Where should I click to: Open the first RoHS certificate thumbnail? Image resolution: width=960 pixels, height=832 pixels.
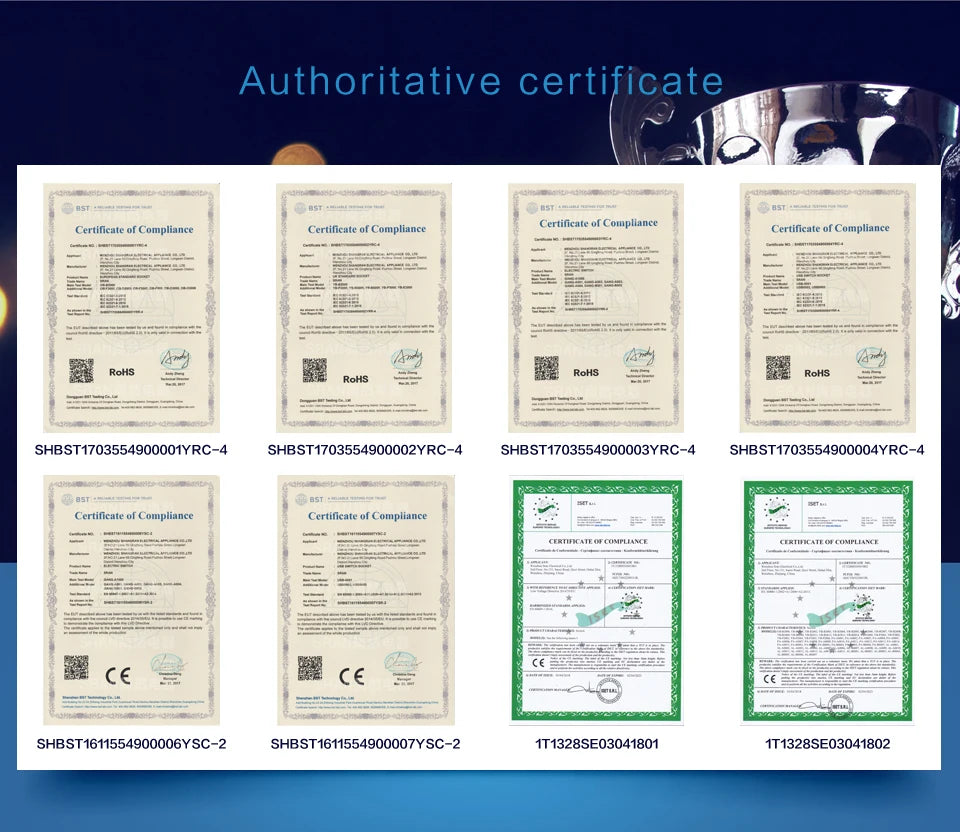coord(131,307)
